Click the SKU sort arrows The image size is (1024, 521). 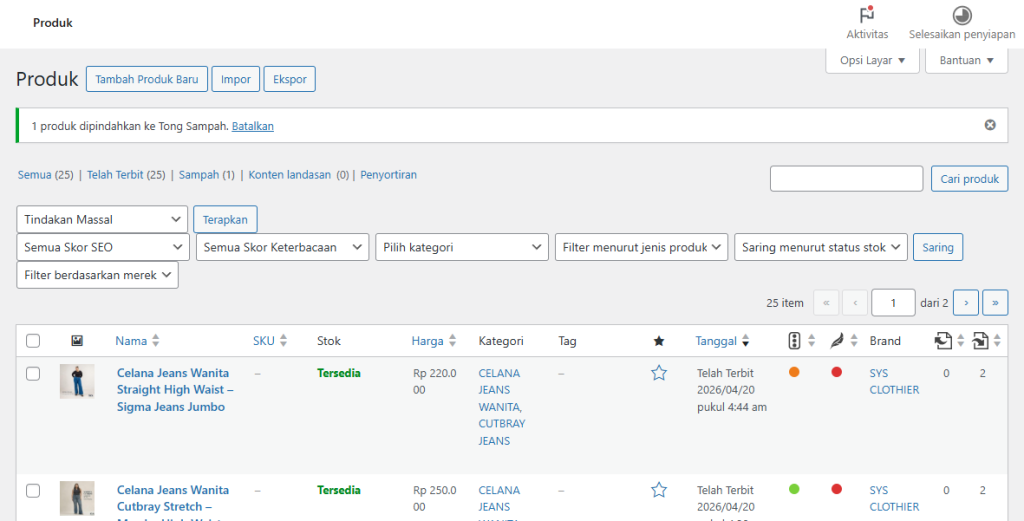[283, 341]
